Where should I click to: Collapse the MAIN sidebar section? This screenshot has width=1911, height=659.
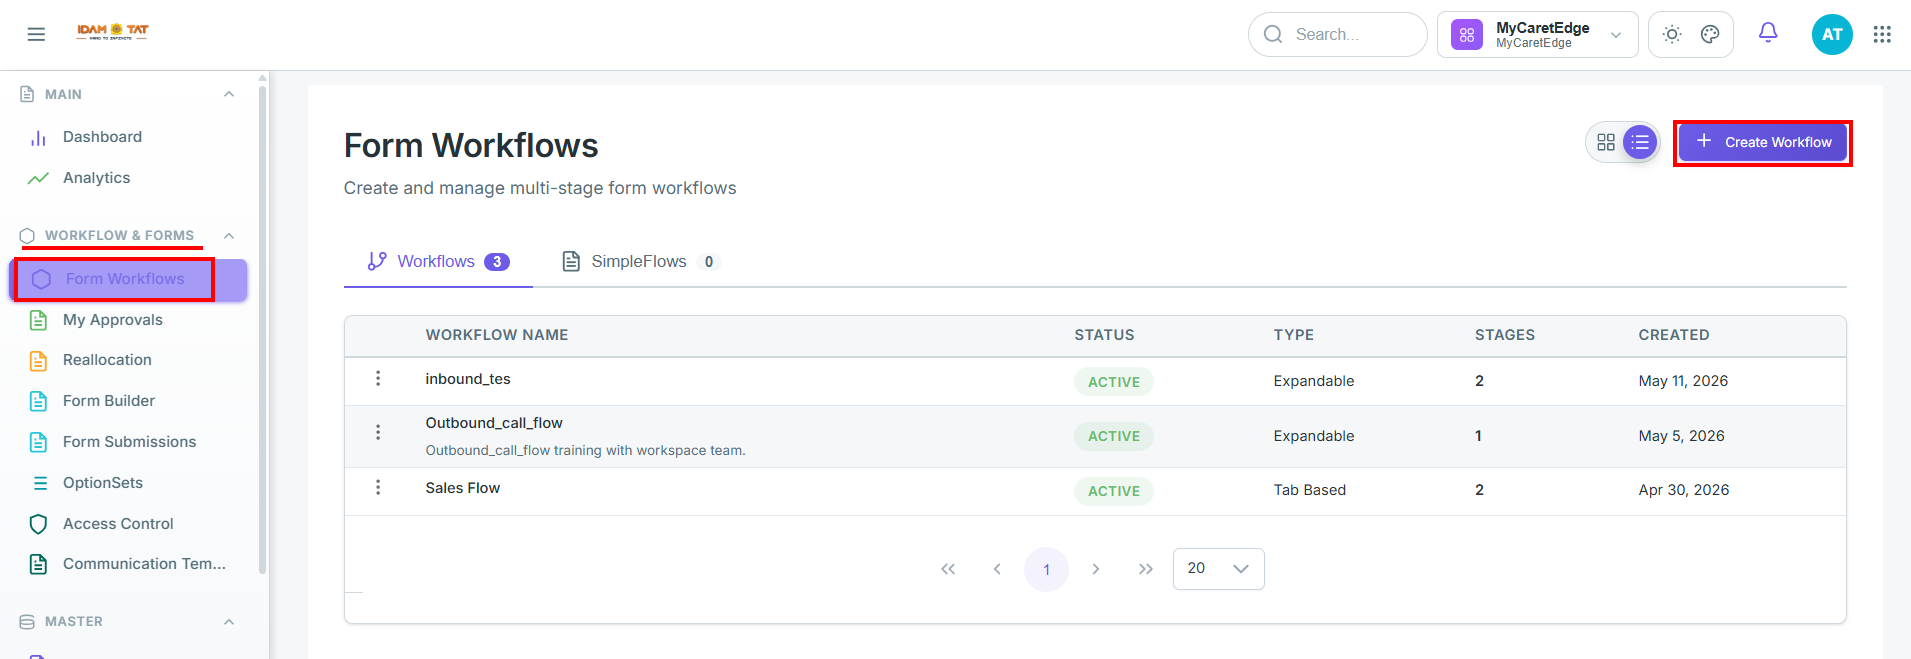point(229,94)
